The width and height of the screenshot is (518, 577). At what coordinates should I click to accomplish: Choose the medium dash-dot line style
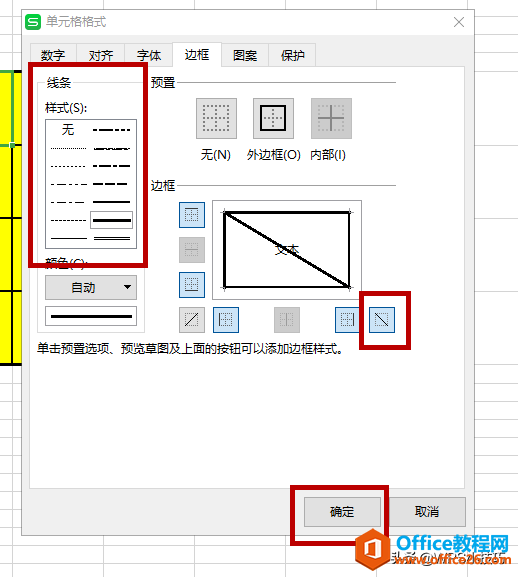coord(111,166)
